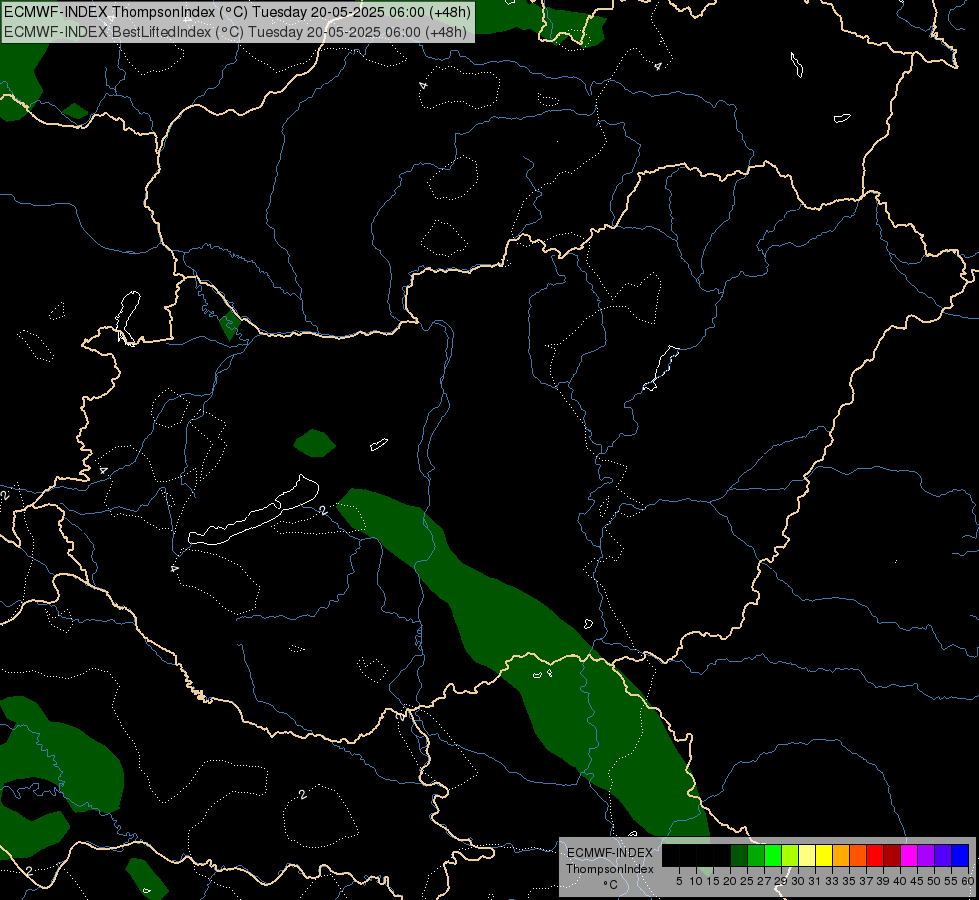This screenshot has width=979, height=900.
Task: Pick the medium green 25–27 legend swatch
Action: click(756, 855)
